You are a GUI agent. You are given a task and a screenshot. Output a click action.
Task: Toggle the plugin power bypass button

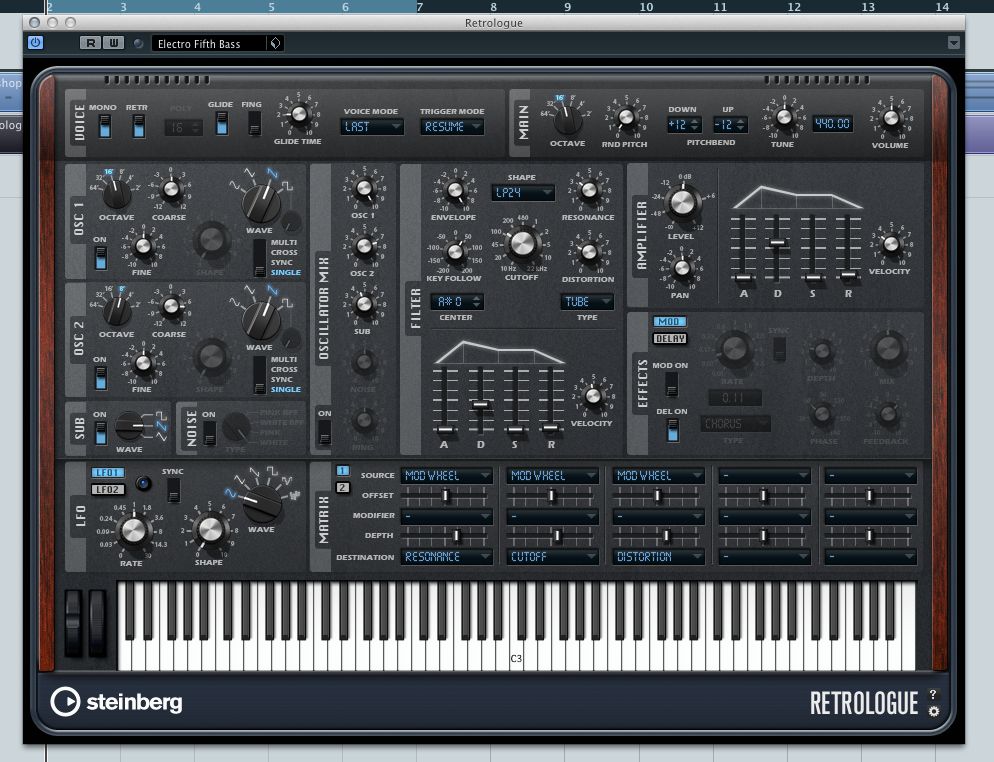(36, 43)
